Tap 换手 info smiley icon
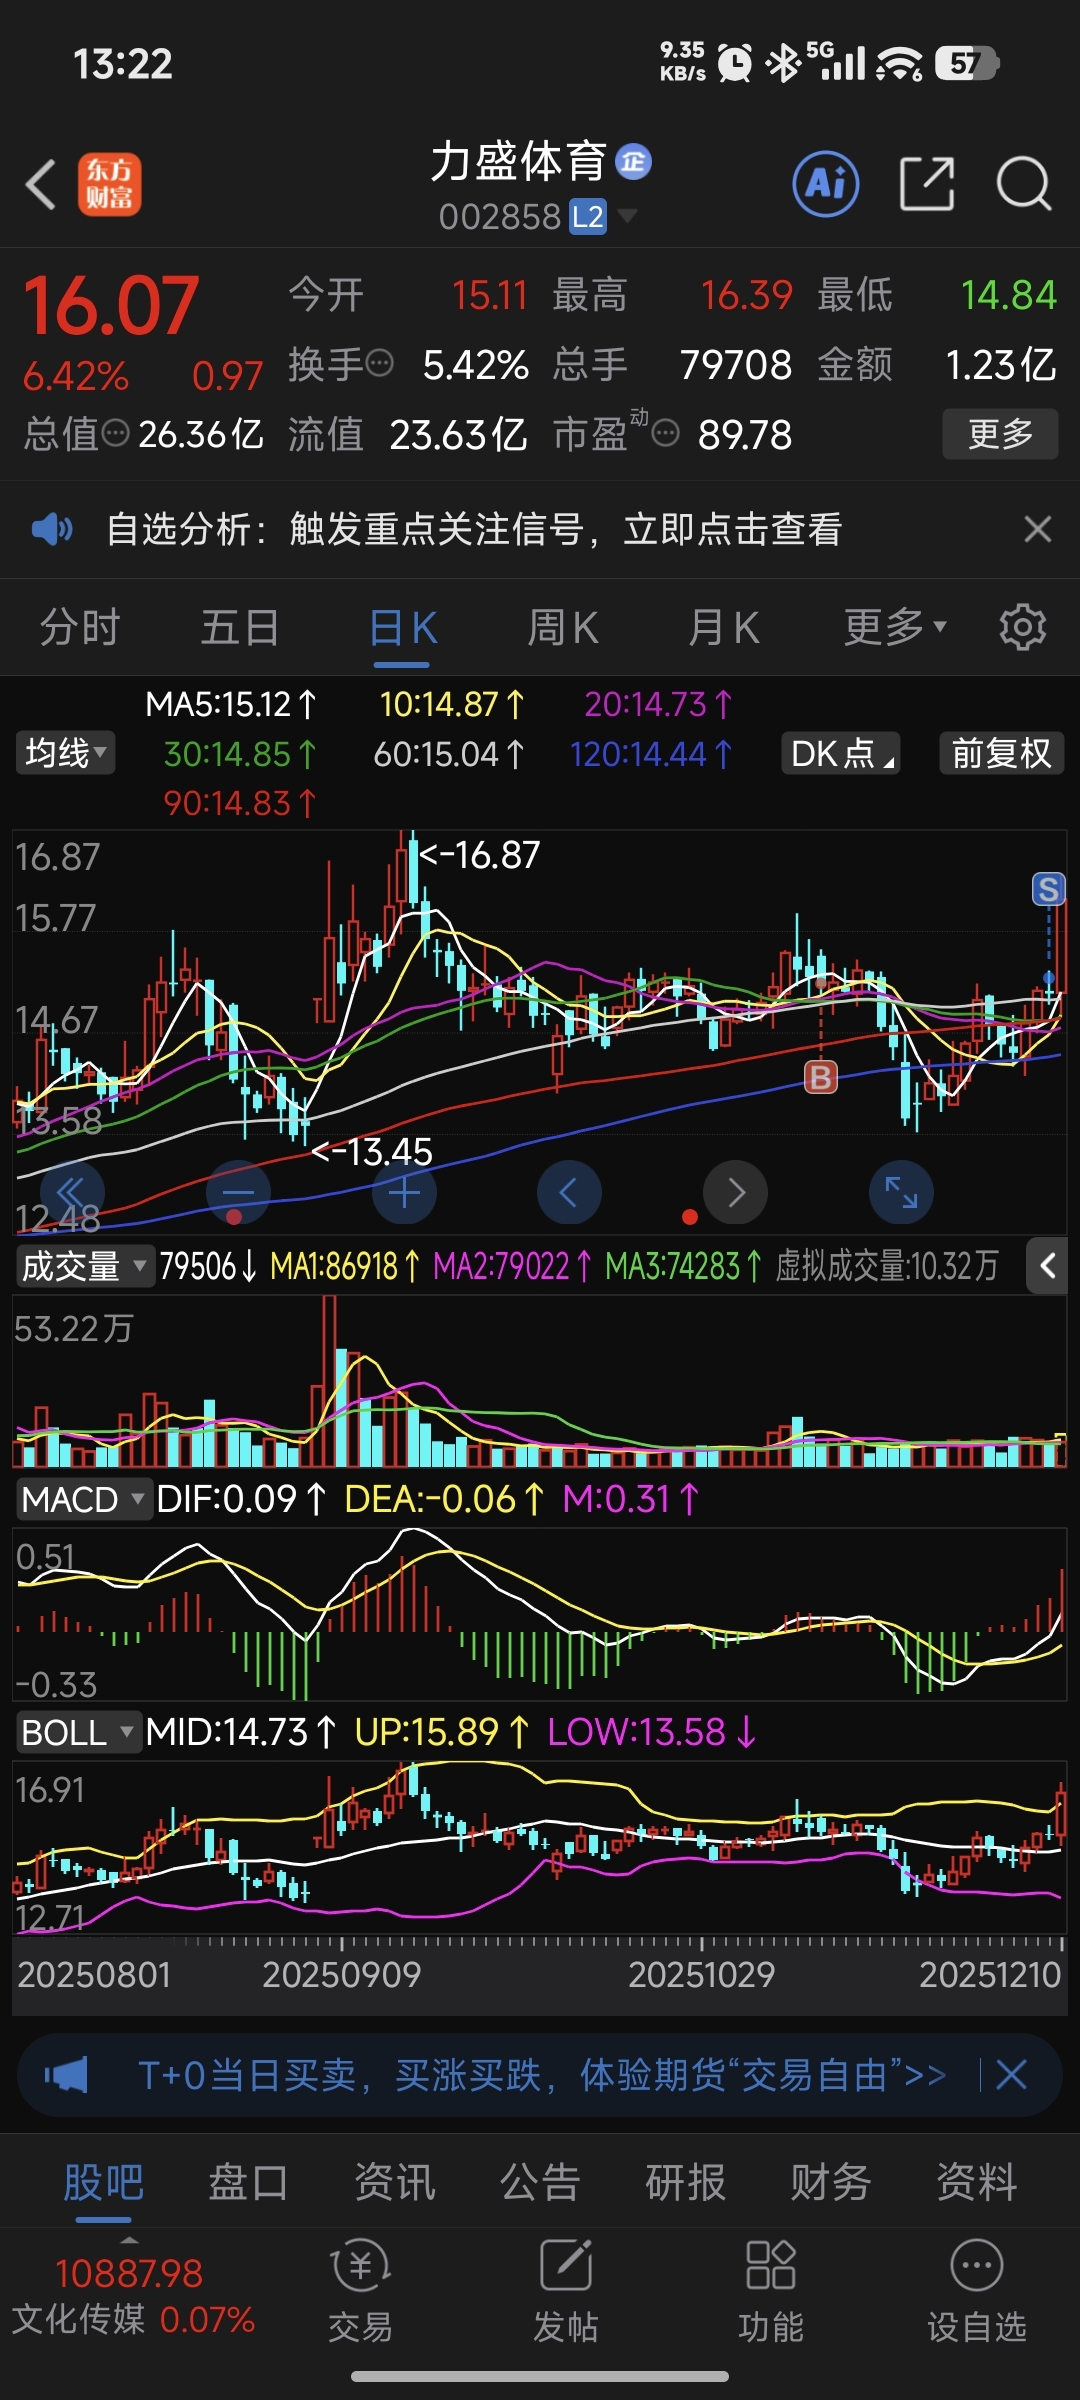1080x2400 pixels. tap(379, 363)
